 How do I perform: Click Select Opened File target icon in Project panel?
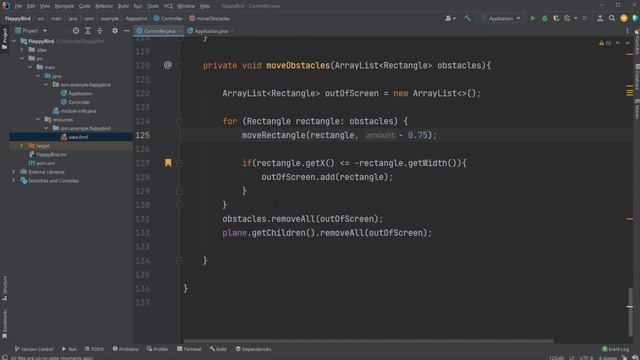click(x=76, y=31)
